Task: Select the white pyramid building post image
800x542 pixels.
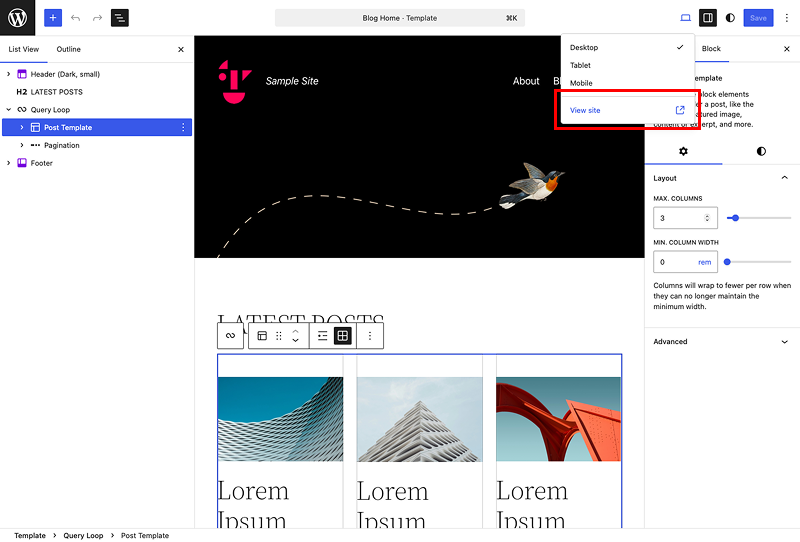Action: (419, 419)
